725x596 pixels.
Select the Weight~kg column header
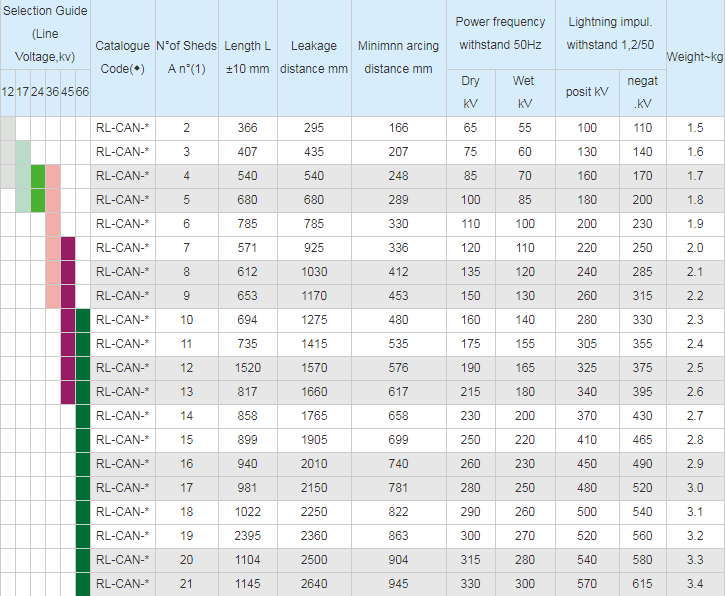coord(694,58)
